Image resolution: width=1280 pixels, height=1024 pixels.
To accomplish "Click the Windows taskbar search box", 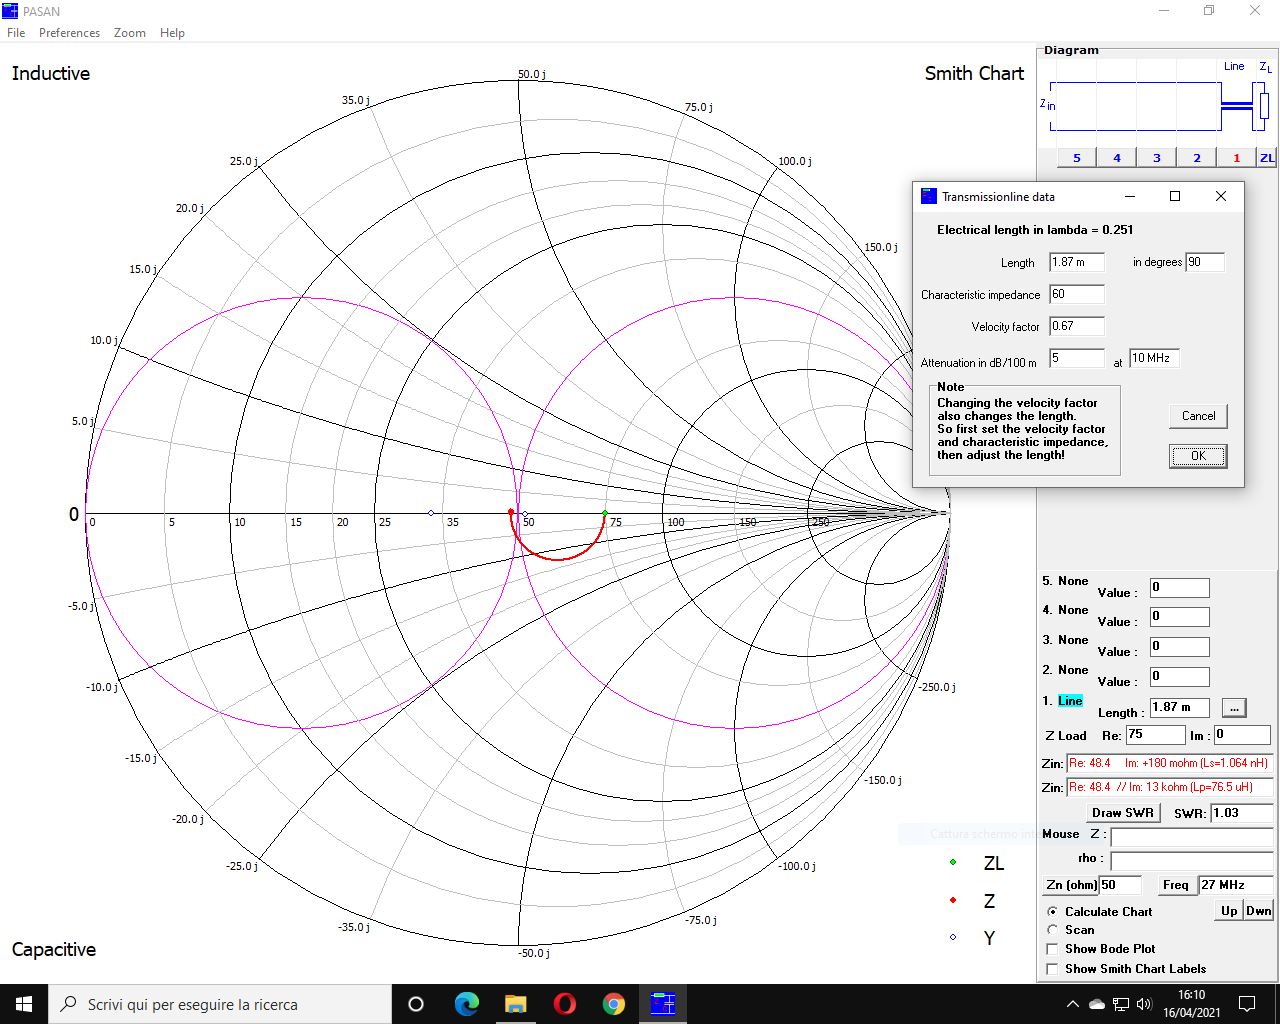I will [x=220, y=1004].
